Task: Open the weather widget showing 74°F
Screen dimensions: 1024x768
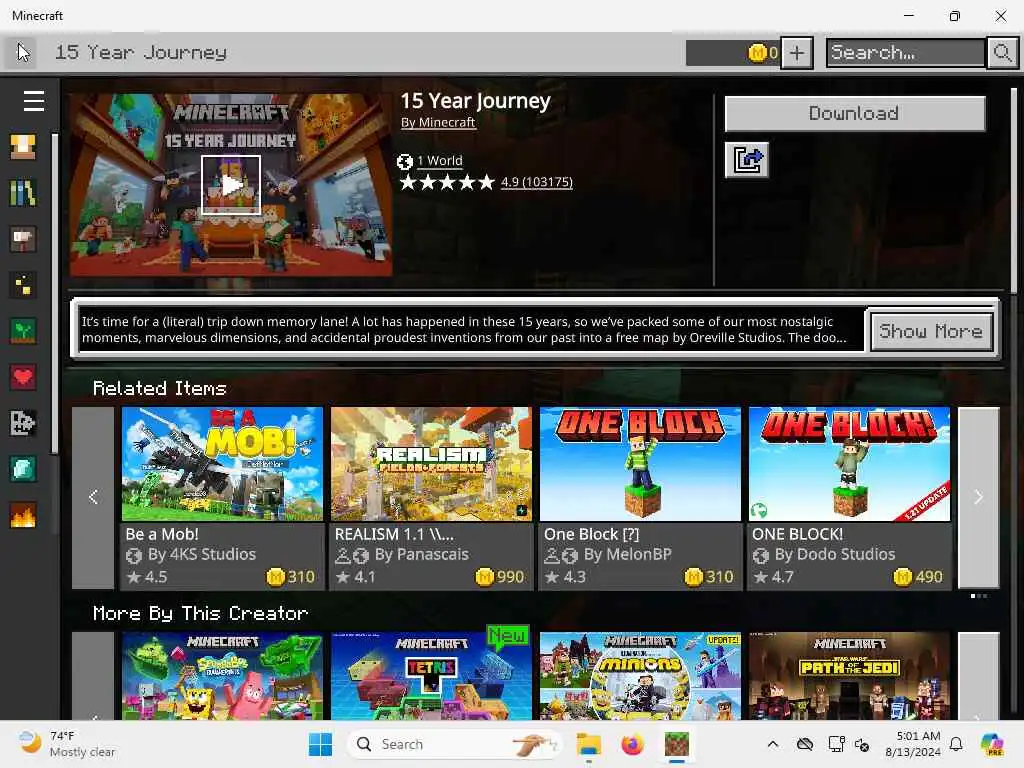Action: [x=67, y=744]
